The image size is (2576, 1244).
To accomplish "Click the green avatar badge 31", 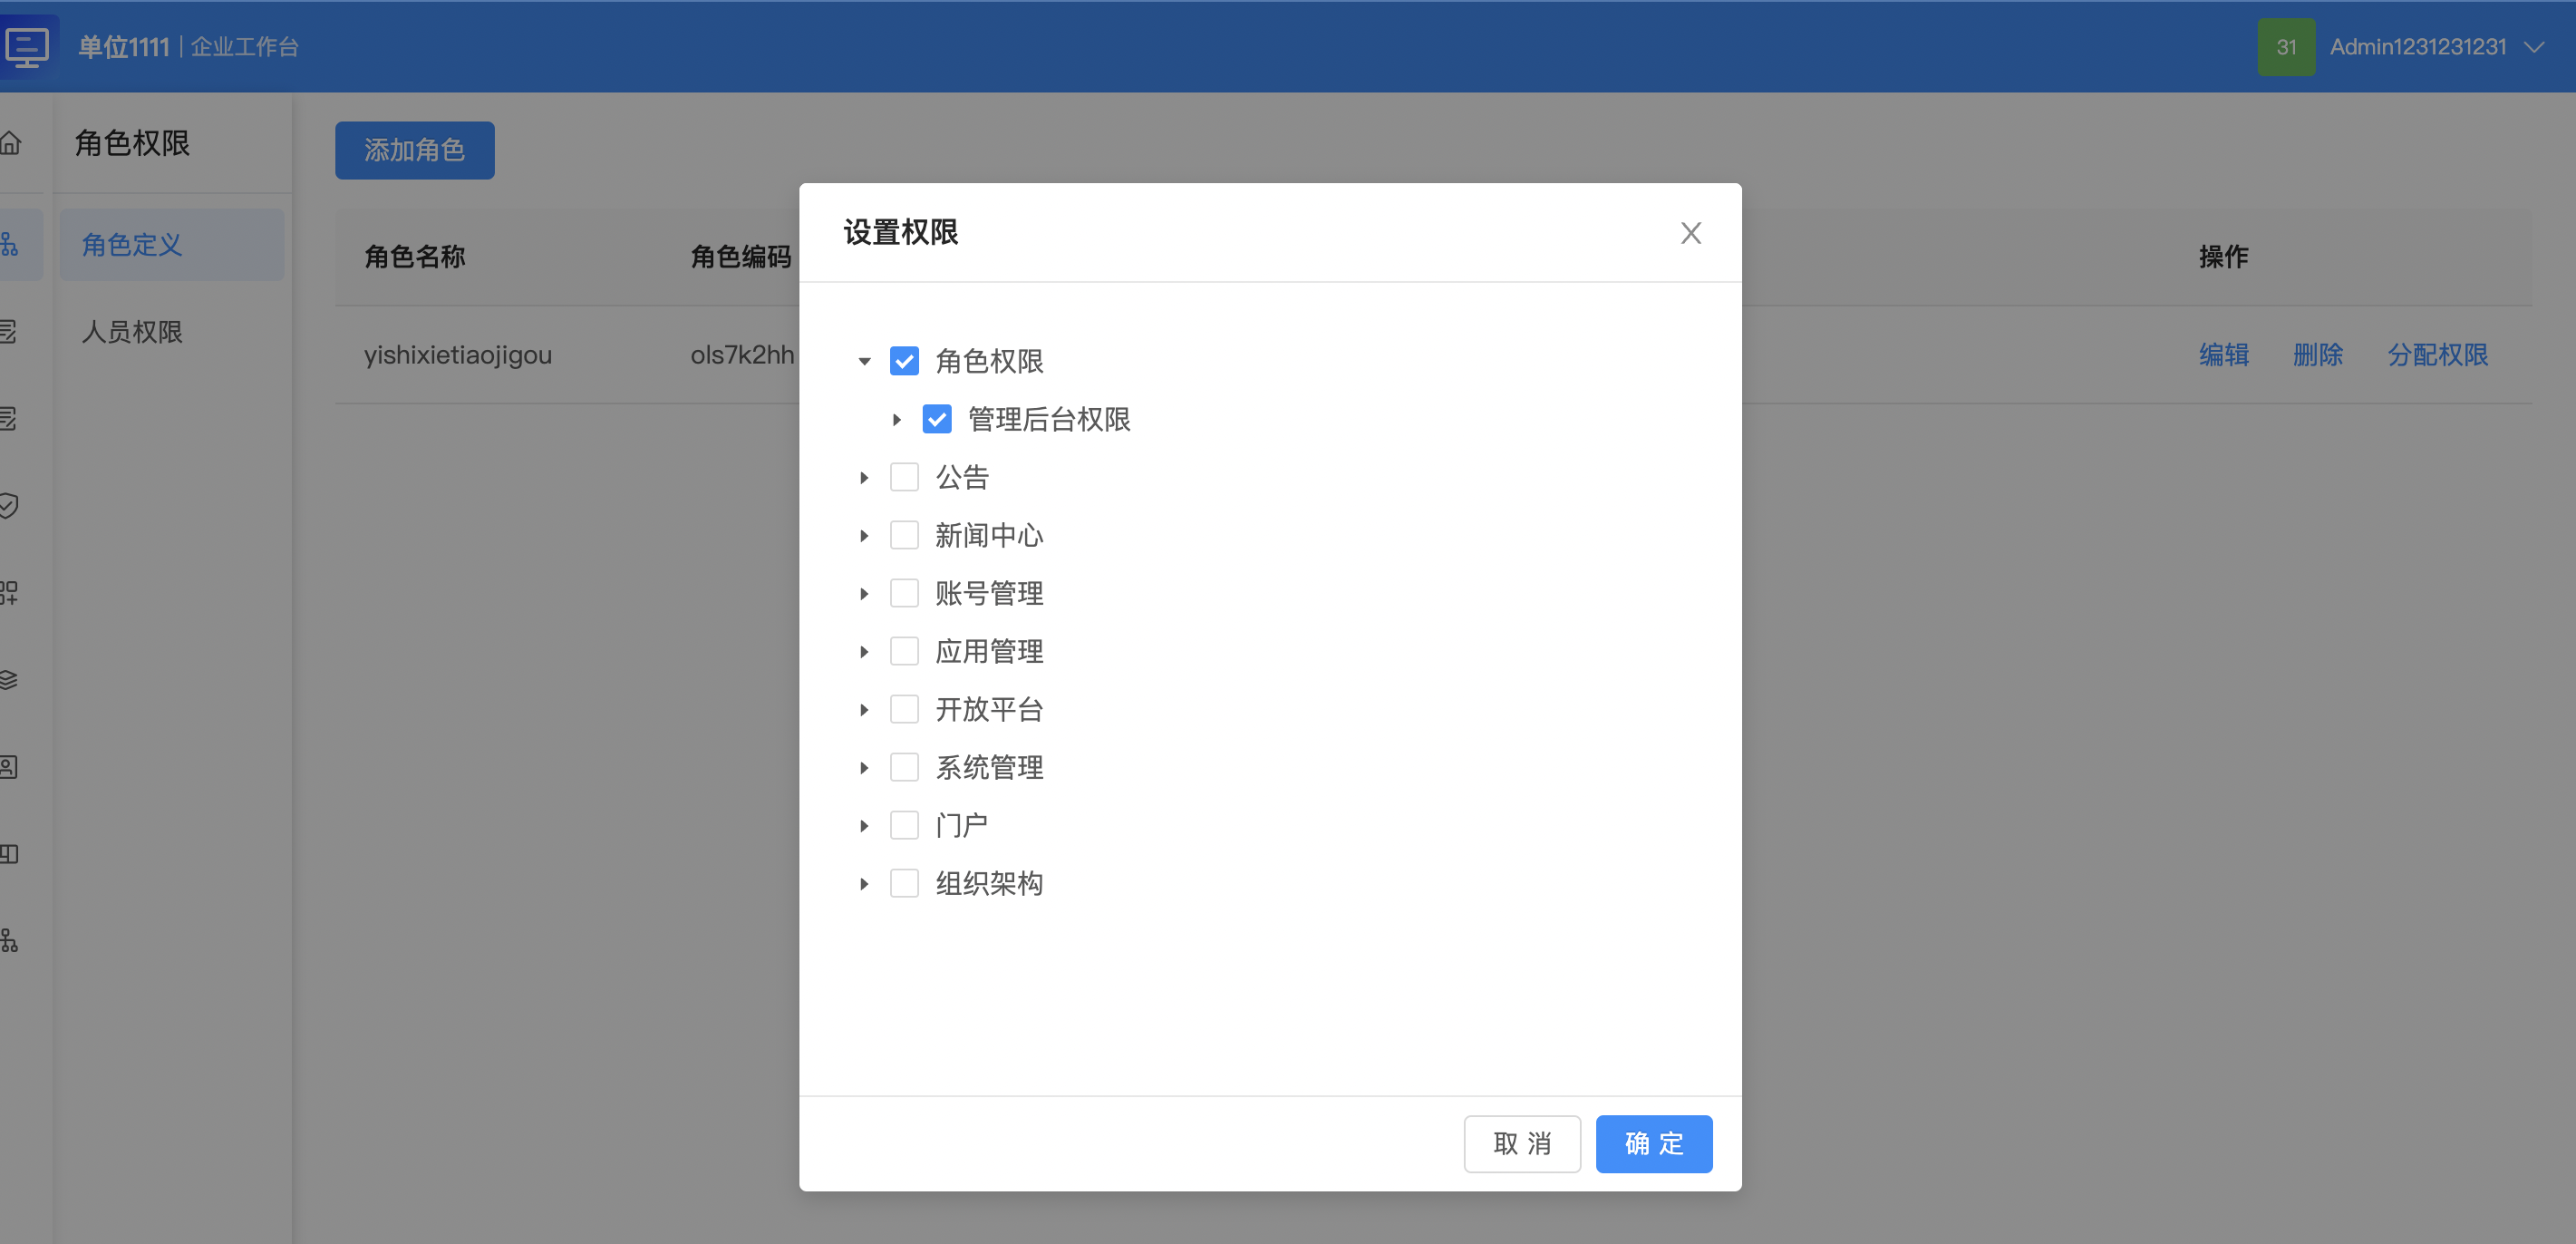I will [x=2286, y=47].
